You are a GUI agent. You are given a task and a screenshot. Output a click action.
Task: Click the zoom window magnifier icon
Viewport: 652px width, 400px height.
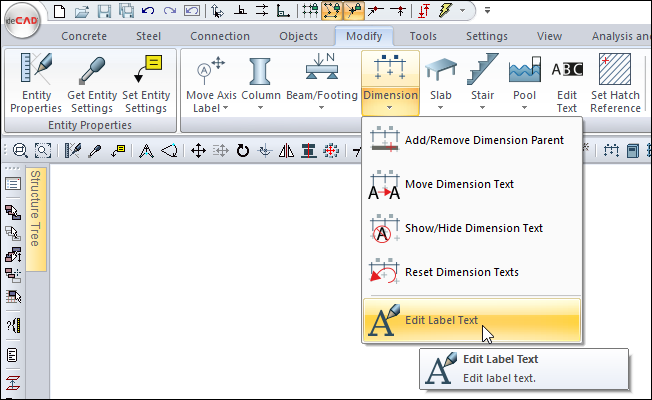pyautogui.click(x=20, y=151)
